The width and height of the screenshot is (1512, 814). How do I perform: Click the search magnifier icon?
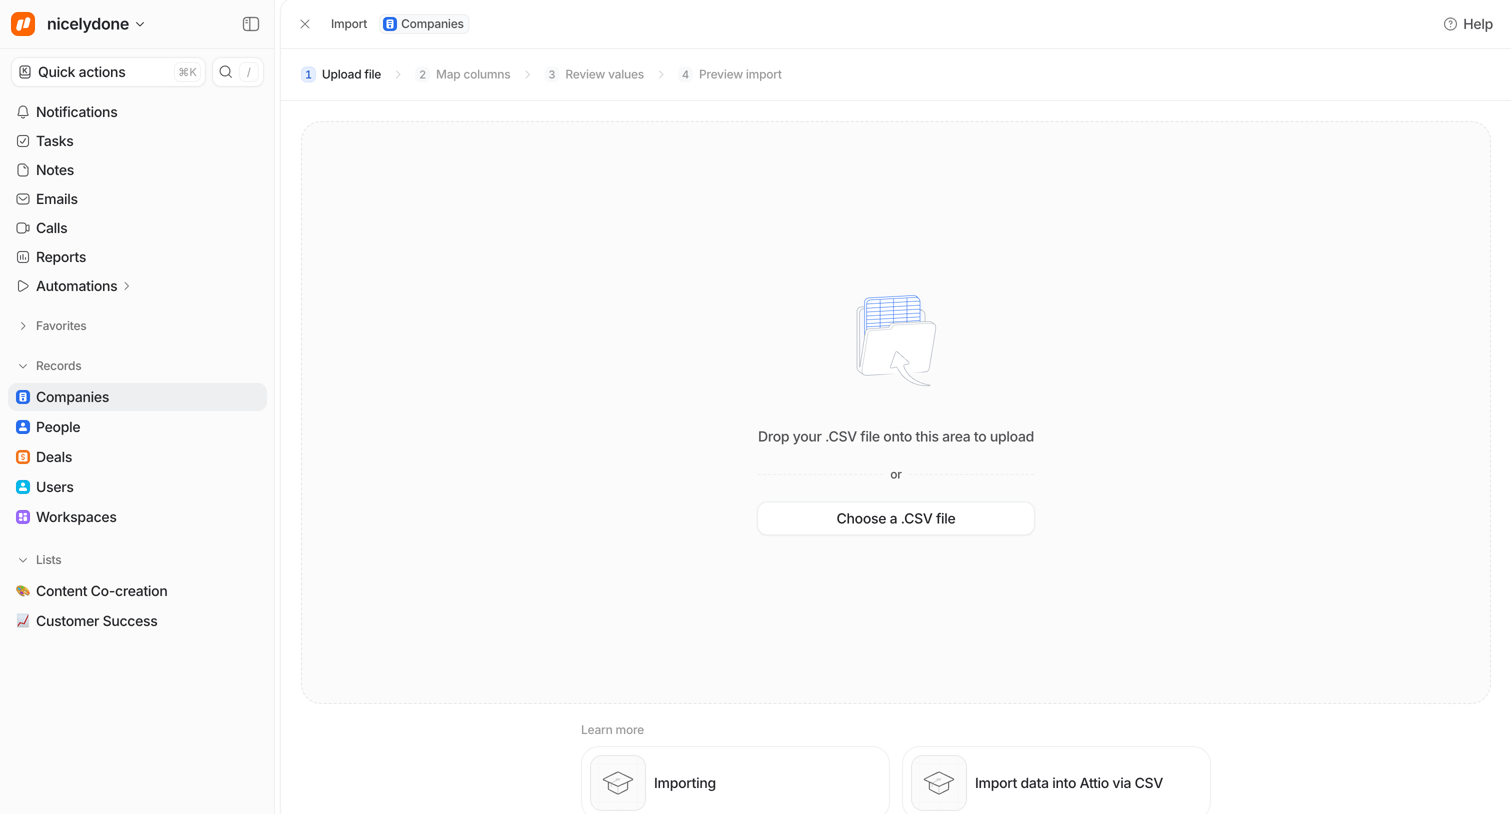(226, 72)
